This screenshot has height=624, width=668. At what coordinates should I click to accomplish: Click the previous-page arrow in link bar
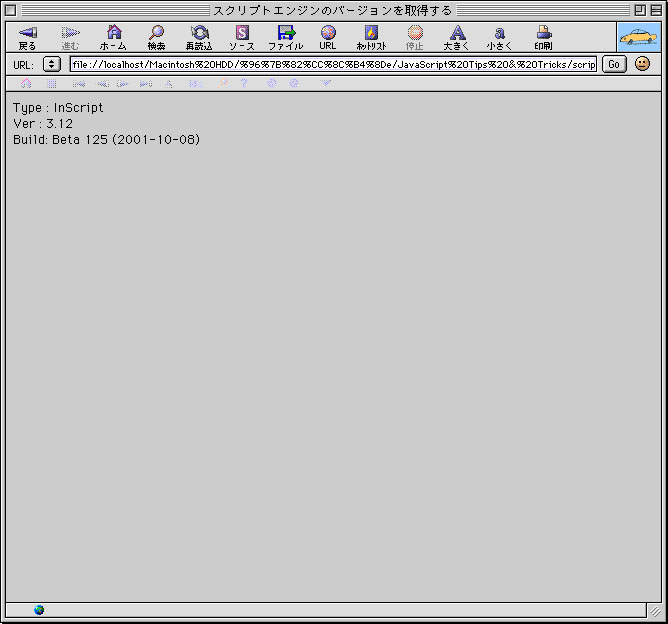(x=102, y=84)
